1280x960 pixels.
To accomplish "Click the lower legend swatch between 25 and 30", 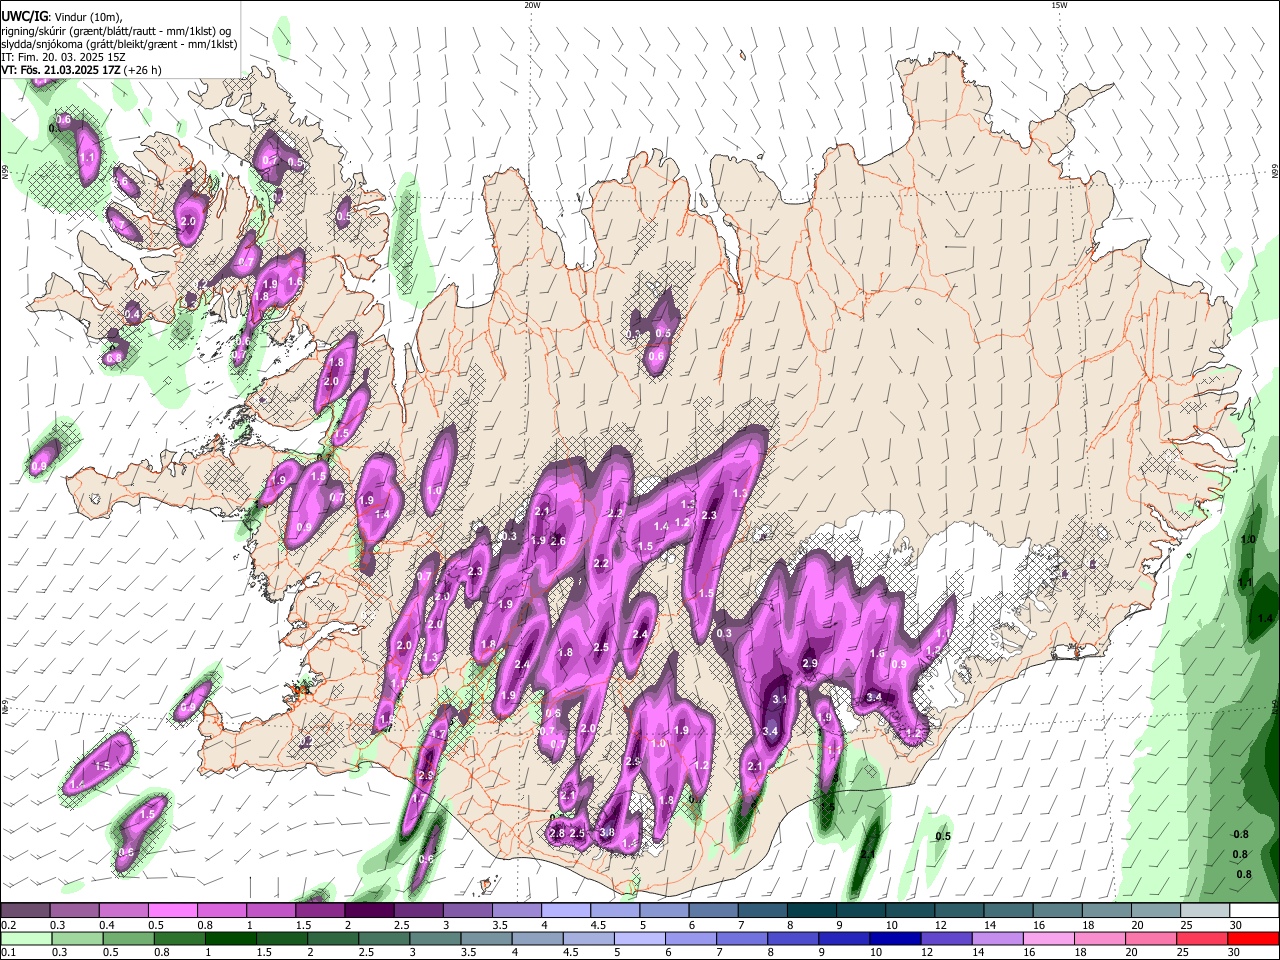I will pyautogui.click(x=1200, y=939).
